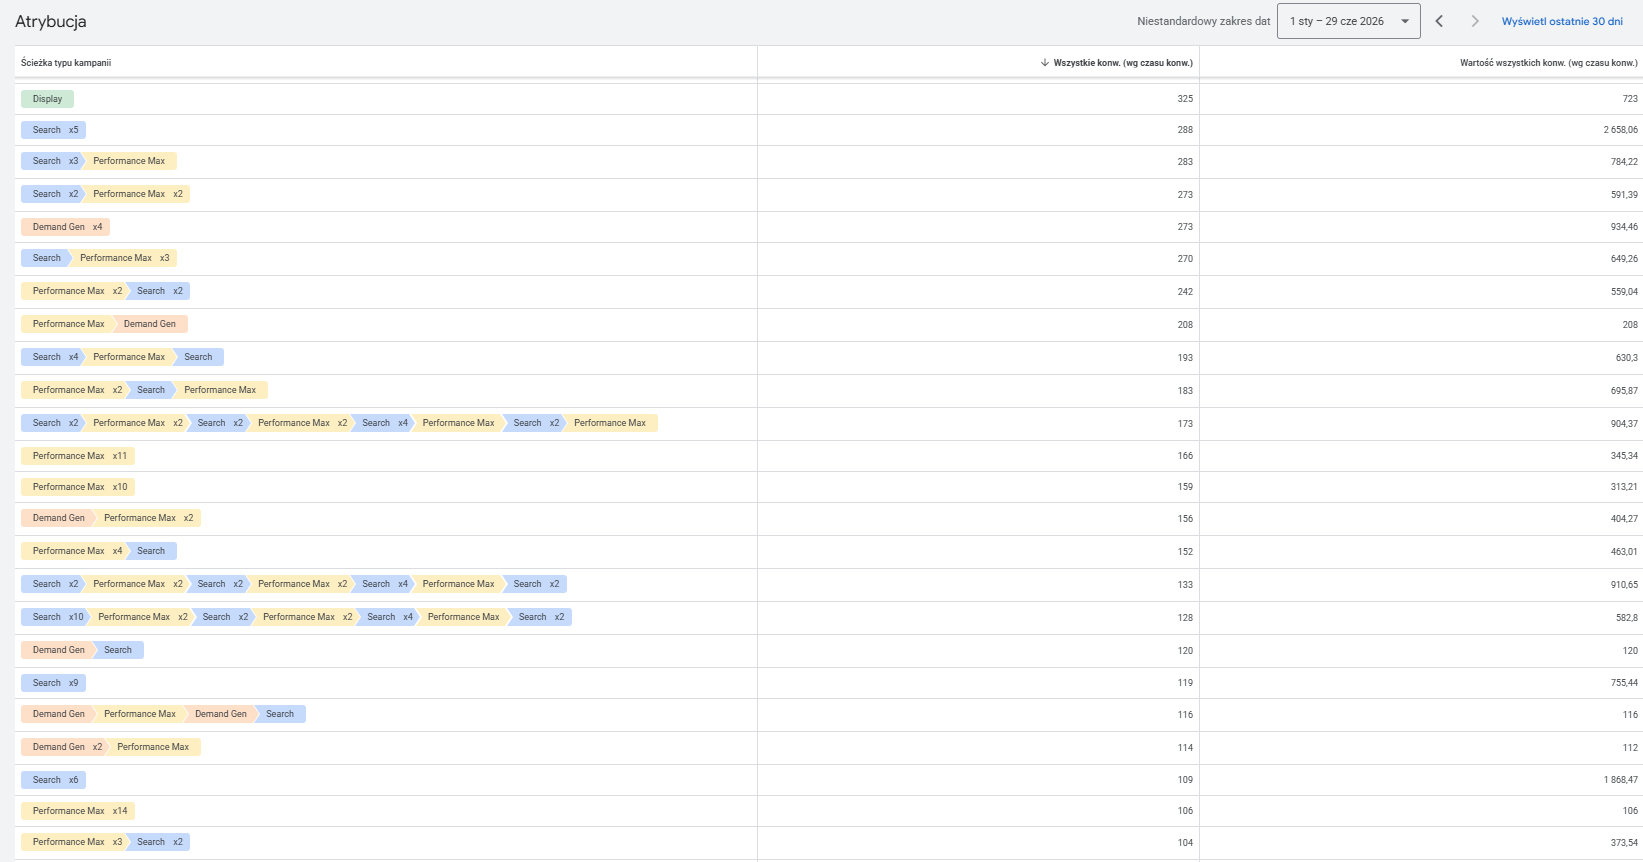Image resolution: width=1643 pixels, height=862 pixels.
Task: Go to the next date range arrow
Action: click(x=1474, y=21)
